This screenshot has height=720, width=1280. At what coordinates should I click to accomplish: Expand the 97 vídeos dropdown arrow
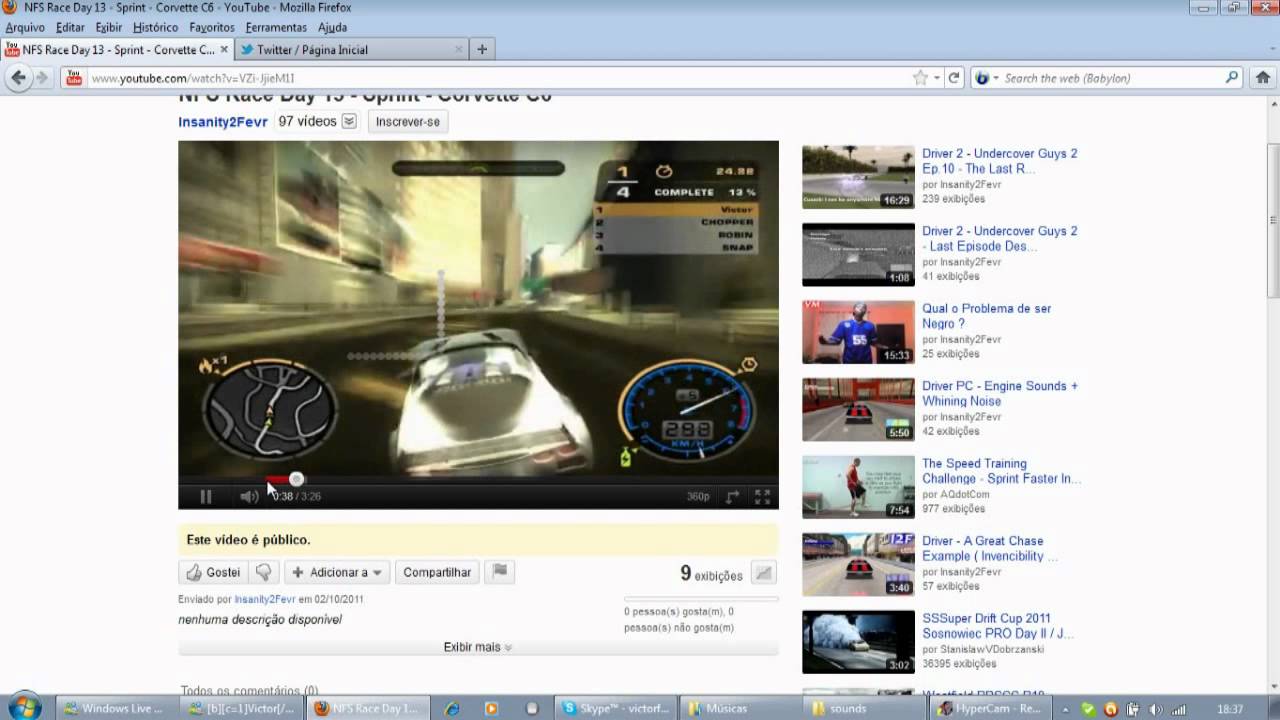[x=349, y=121]
